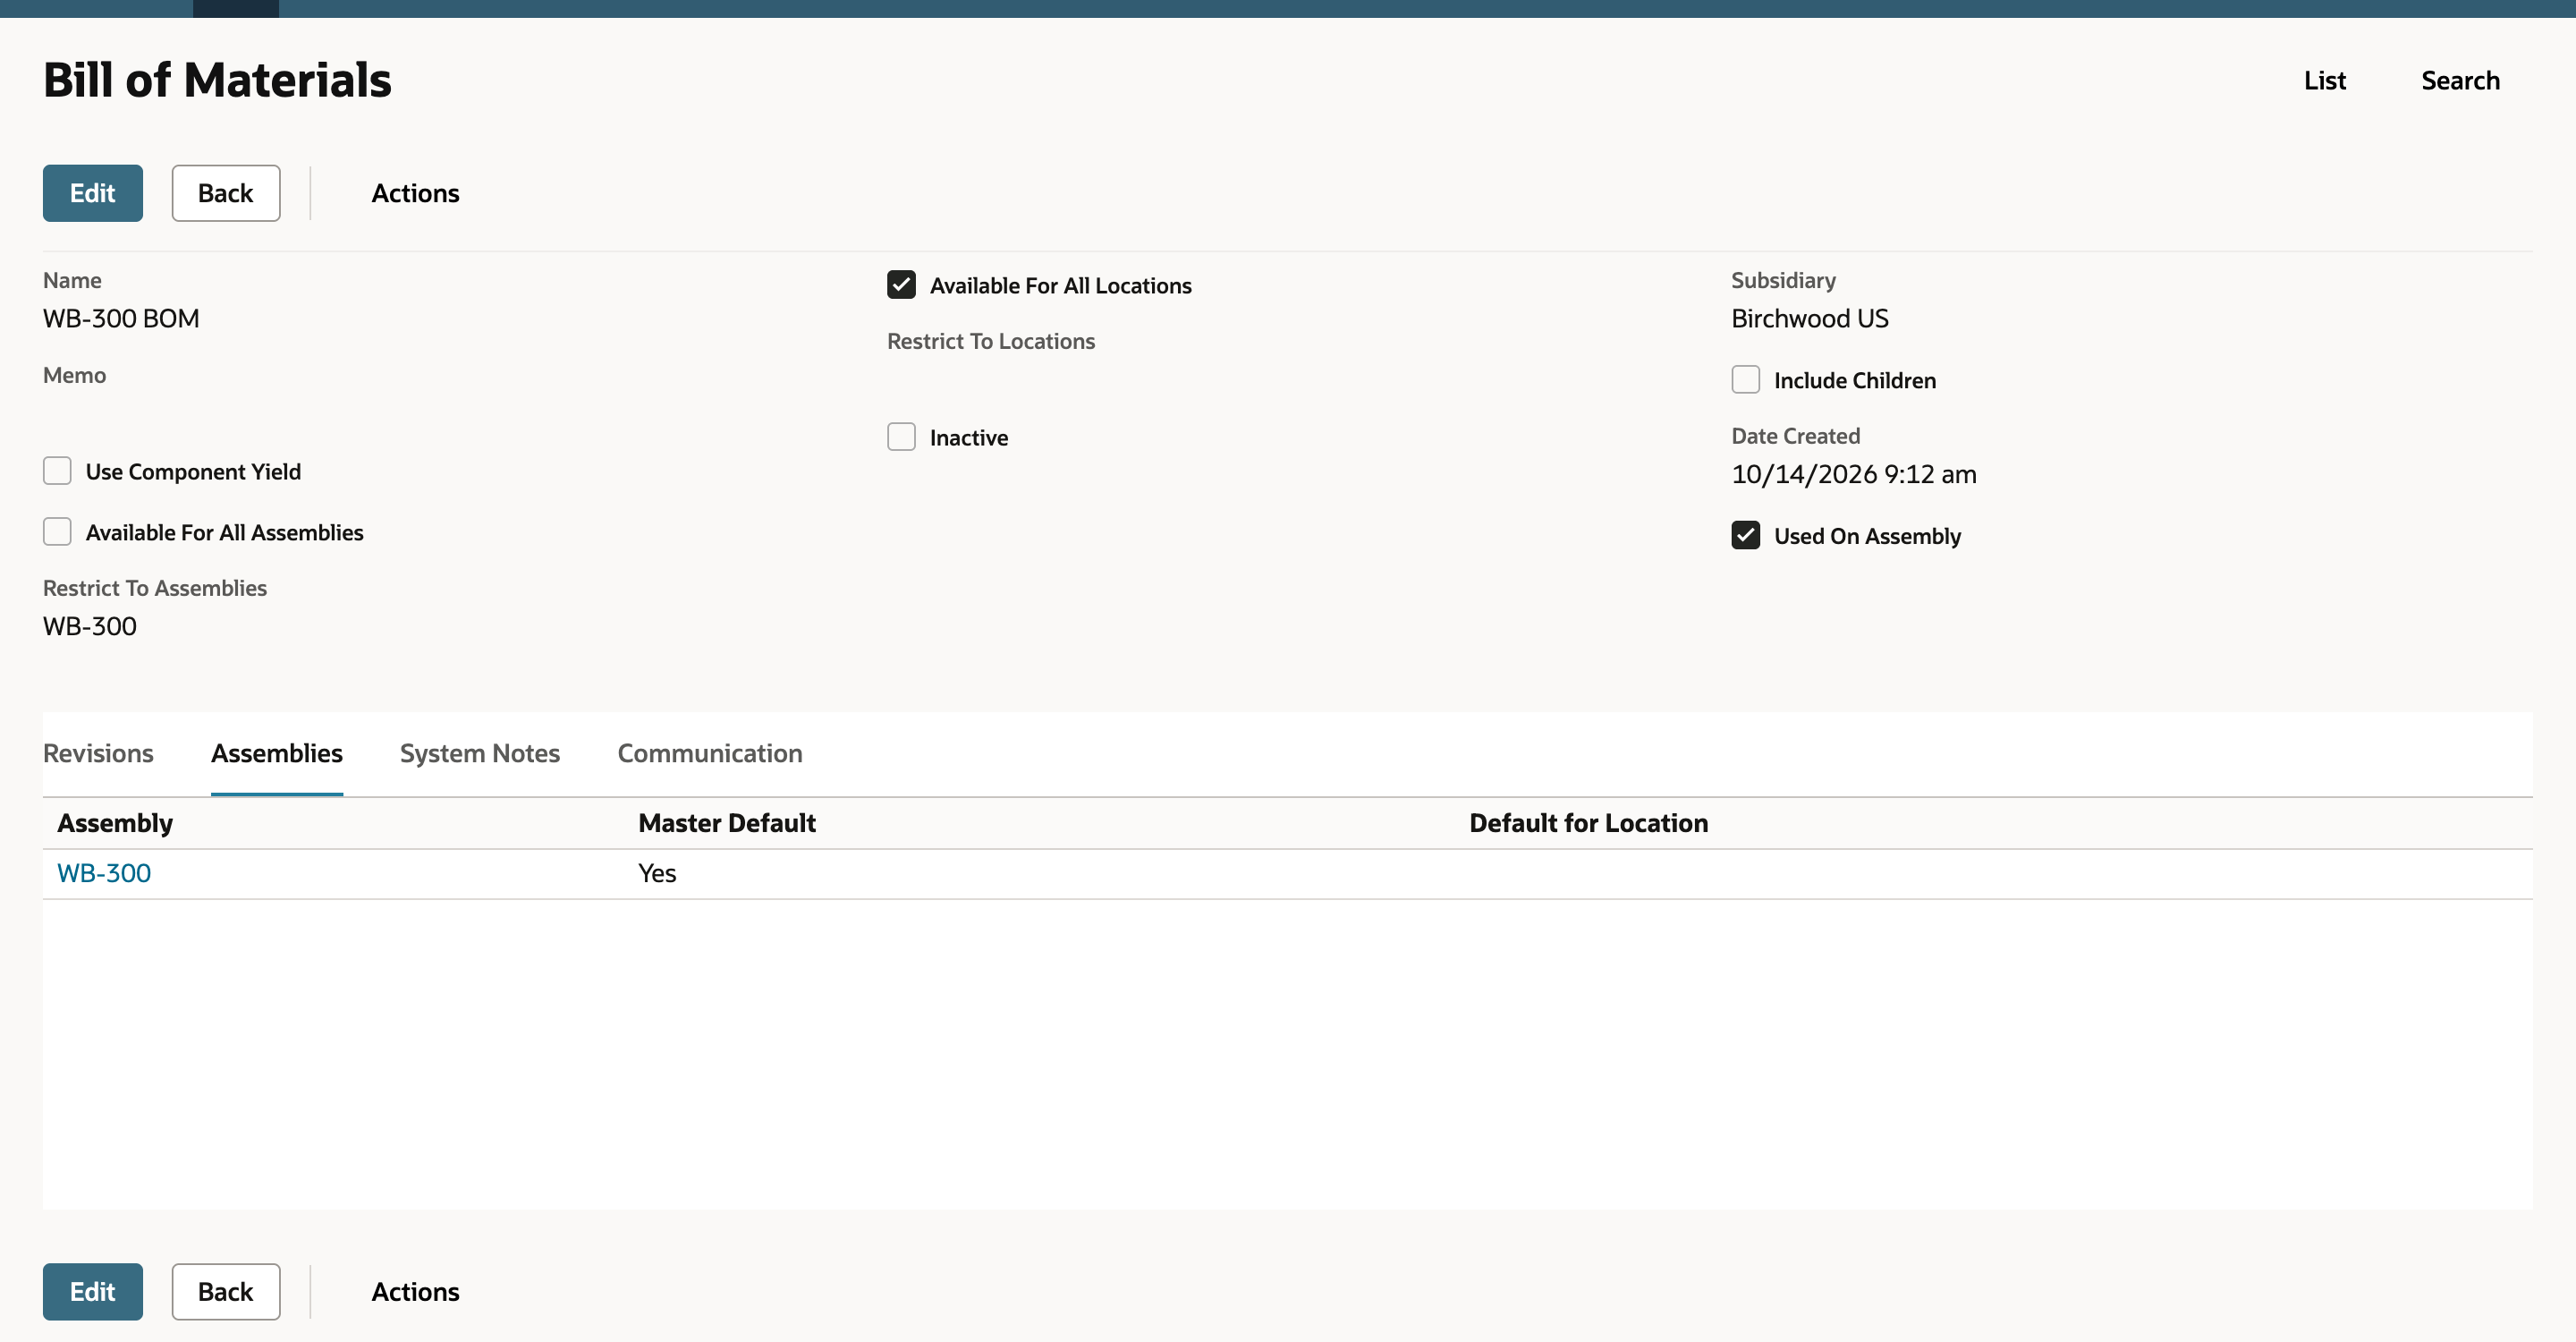Click the Default for Location column header
This screenshot has width=2576, height=1342.
pyautogui.click(x=1588, y=823)
